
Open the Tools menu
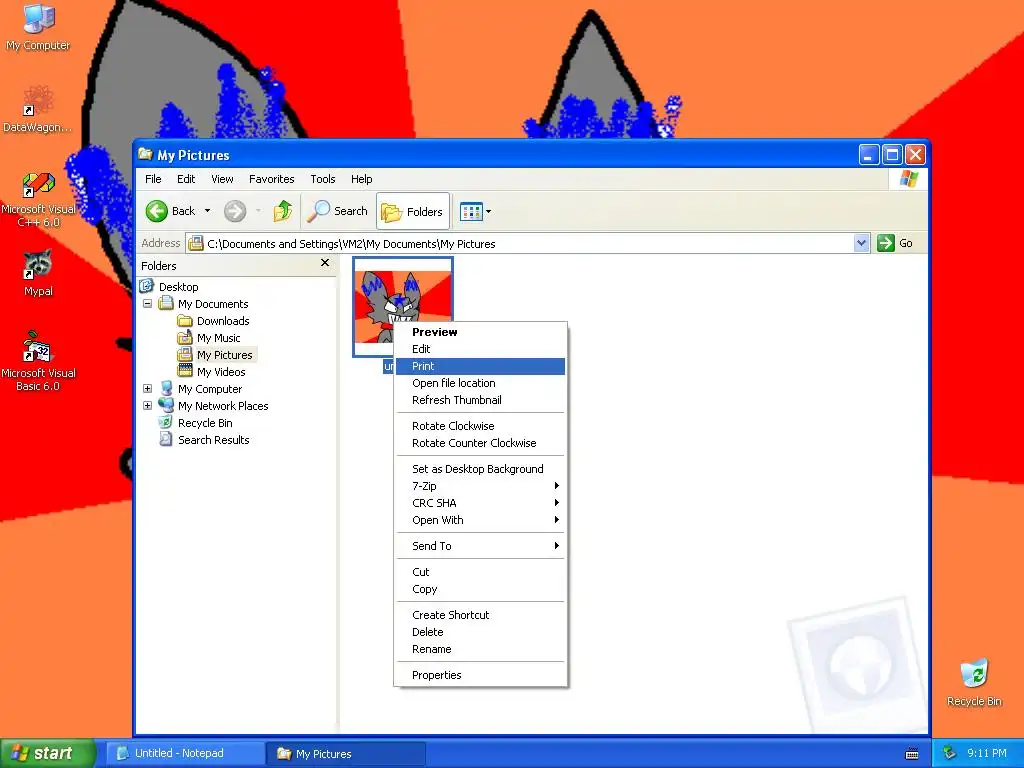(323, 179)
